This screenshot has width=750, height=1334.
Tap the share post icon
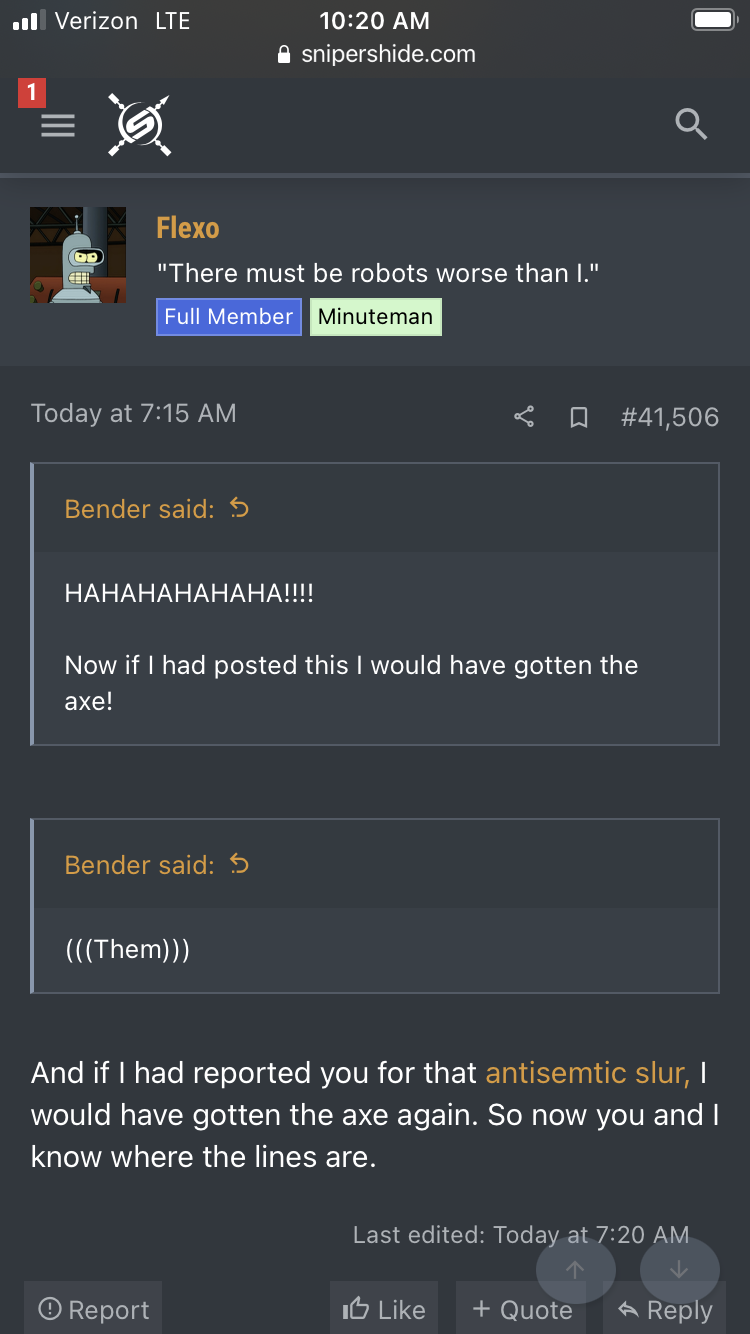pos(524,417)
